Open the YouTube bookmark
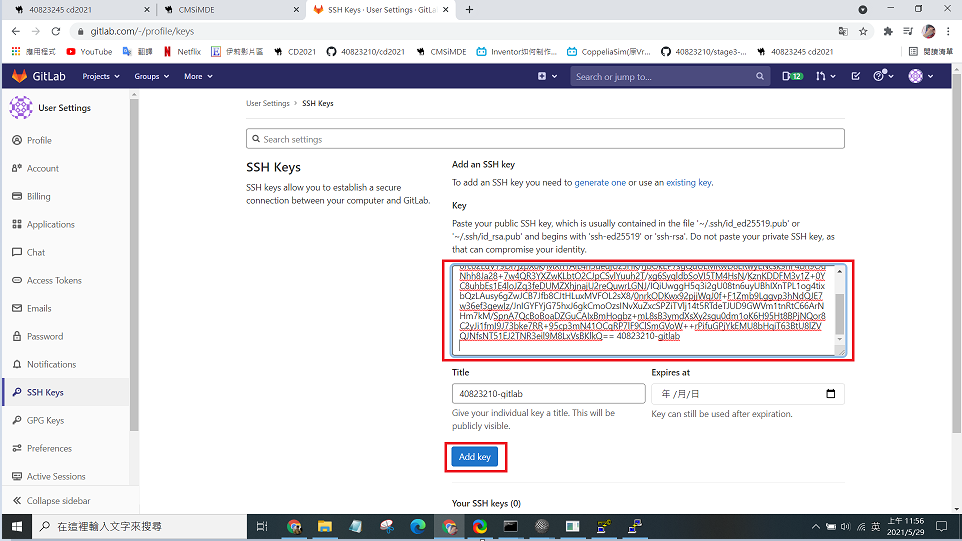Image resolution: width=962 pixels, height=541 pixels. [x=90, y=52]
